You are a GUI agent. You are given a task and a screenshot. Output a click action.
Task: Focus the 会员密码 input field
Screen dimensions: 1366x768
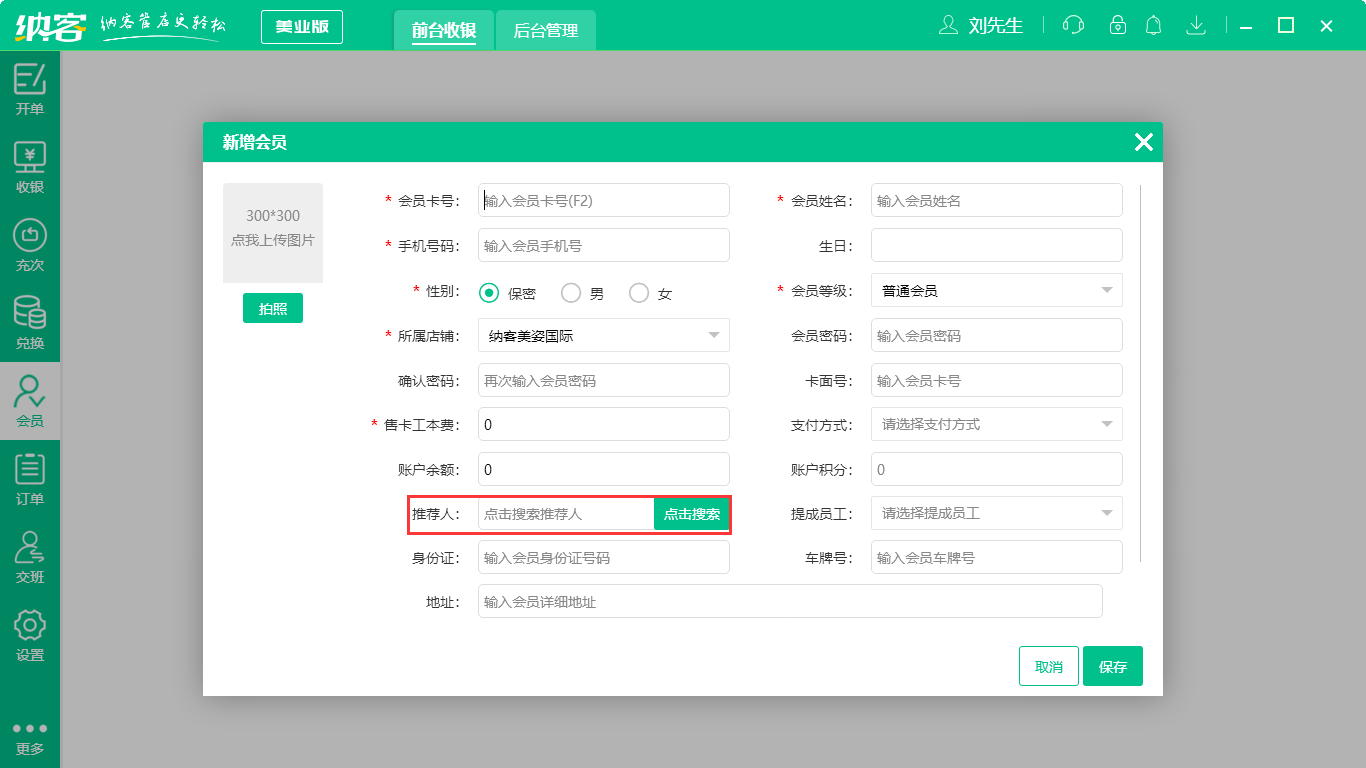997,335
